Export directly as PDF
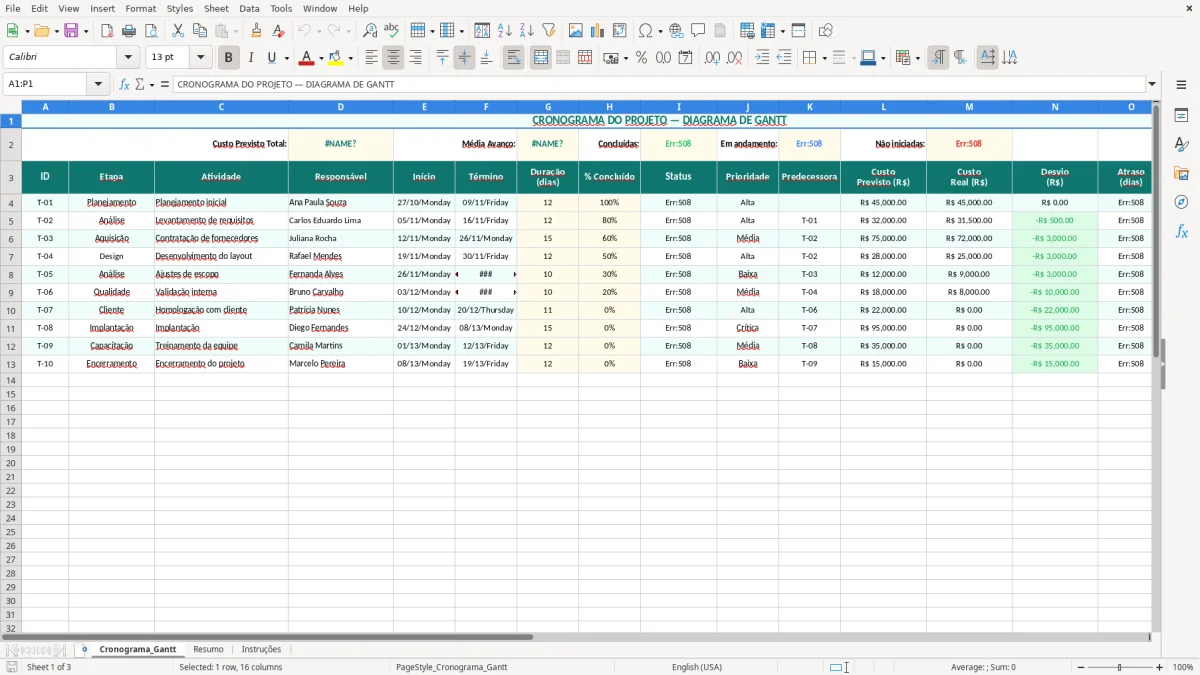This screenshot has height=675, width=1200. (x=107, y=31)
